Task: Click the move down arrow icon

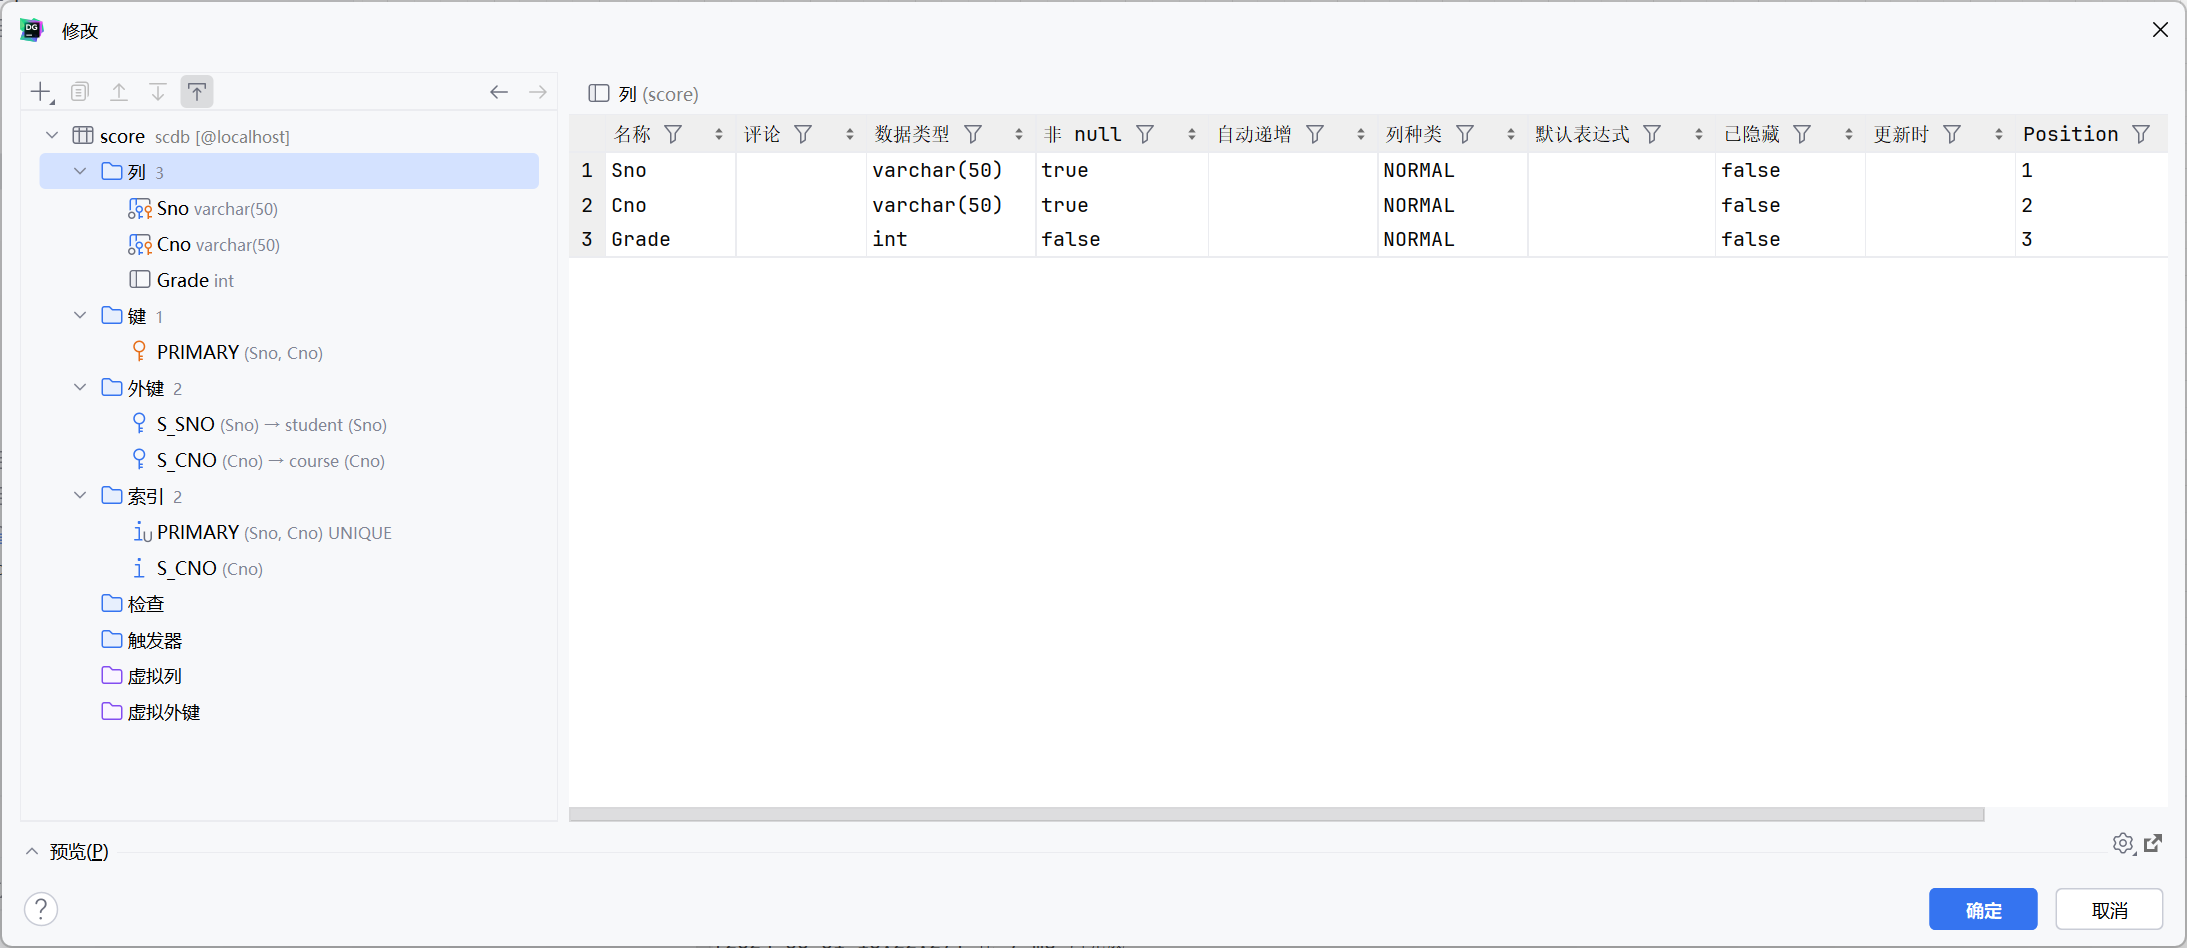Action: pyautogui.click(x=158, y=92)
